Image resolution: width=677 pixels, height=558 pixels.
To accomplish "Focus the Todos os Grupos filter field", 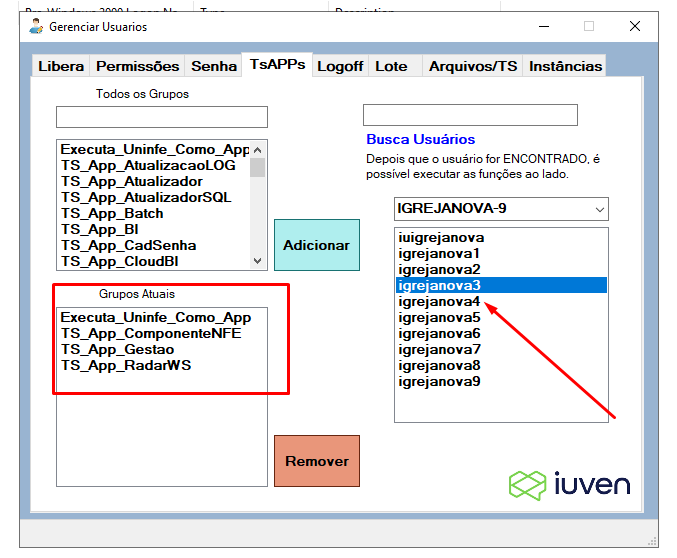I will click(162, 117).
